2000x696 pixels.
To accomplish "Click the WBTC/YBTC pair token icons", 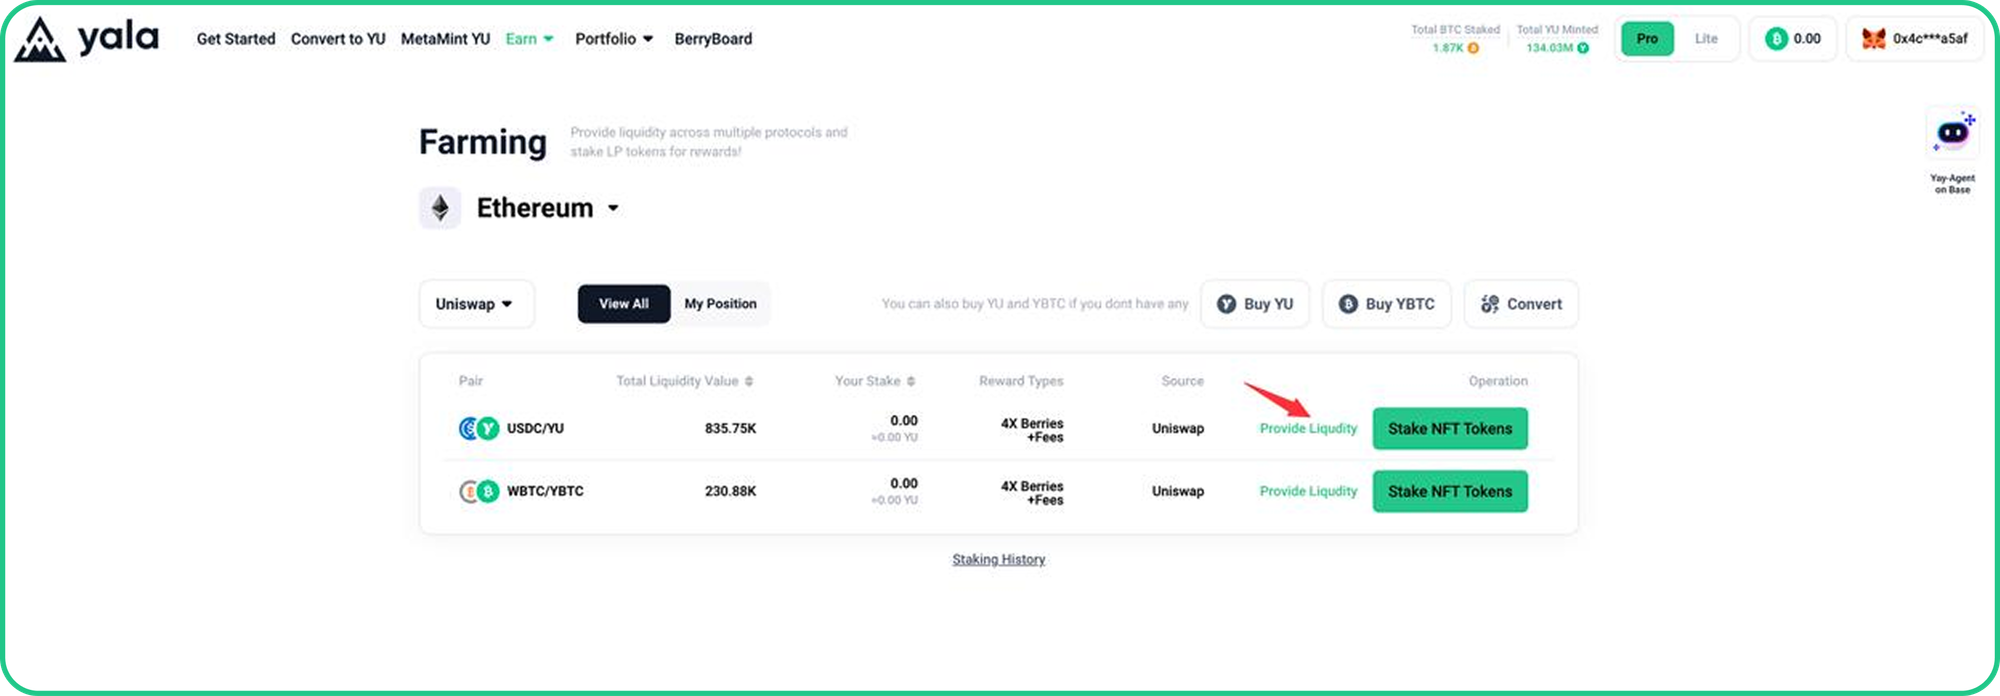I will click(478, 492).
